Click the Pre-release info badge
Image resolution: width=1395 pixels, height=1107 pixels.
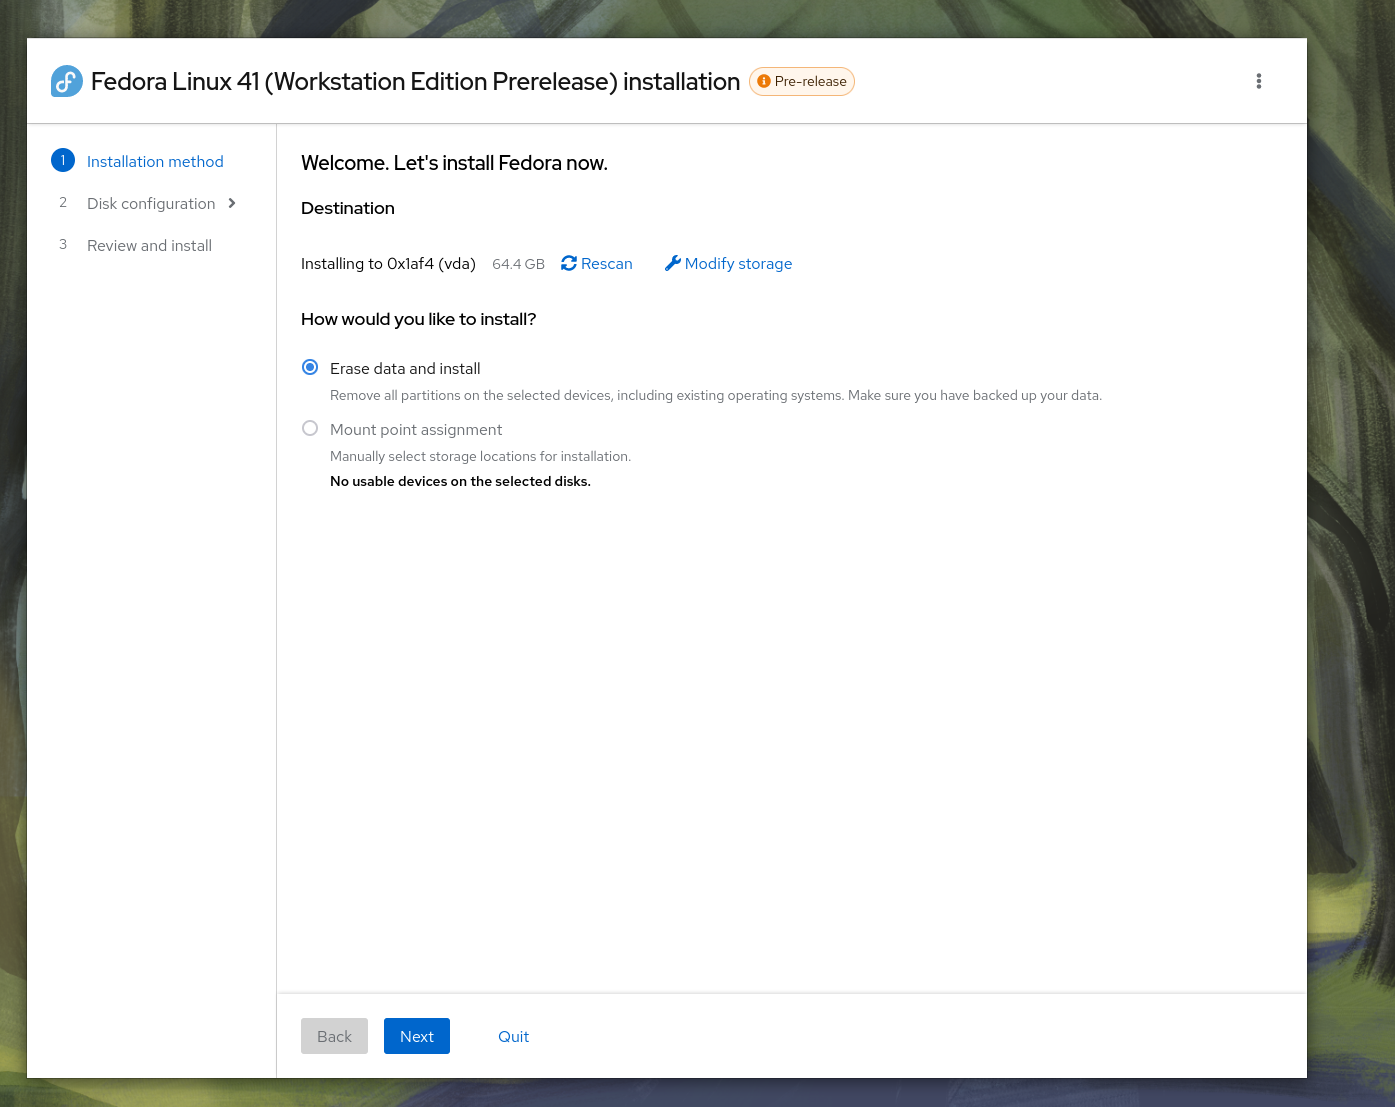pyautogui.click(x=802, y=81)
